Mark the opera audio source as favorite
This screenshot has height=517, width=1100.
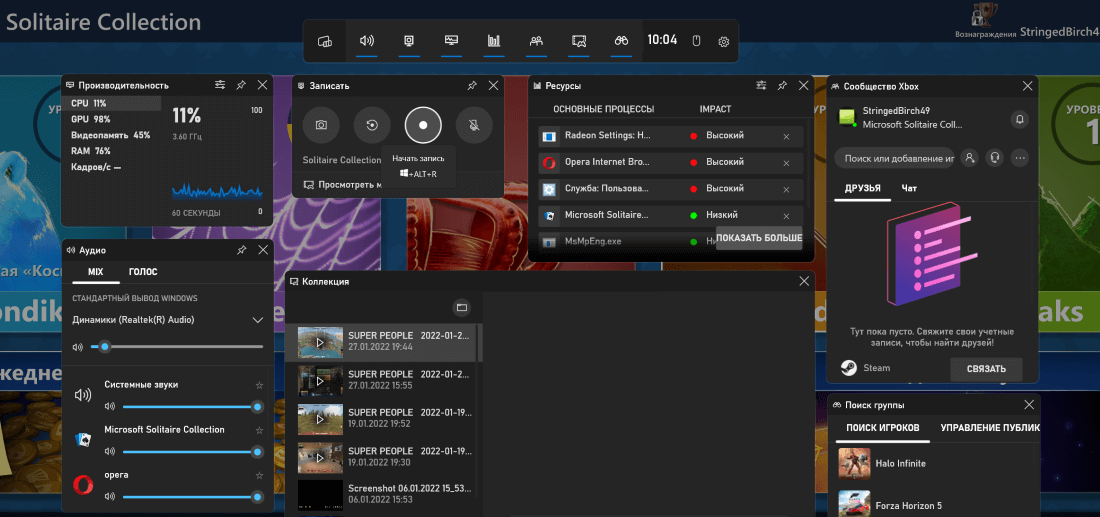point(259,475)
